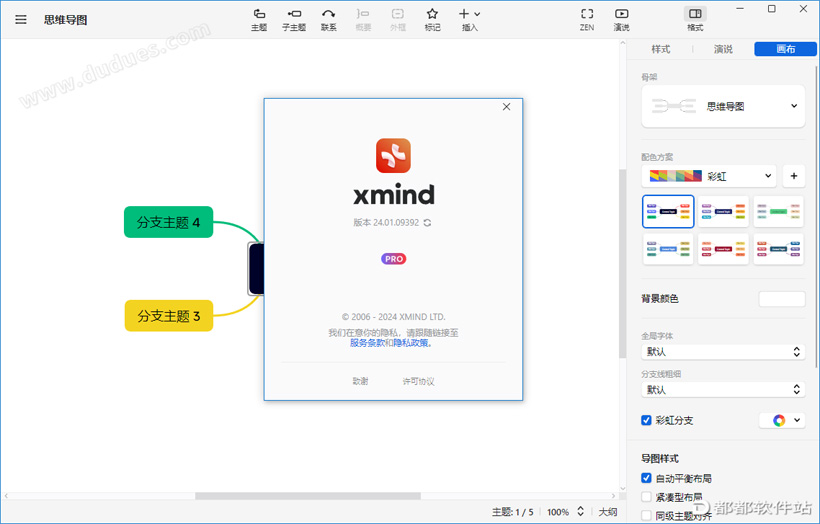Click the 思维导图 document title

pyautogui.click(x=65, y=20)
